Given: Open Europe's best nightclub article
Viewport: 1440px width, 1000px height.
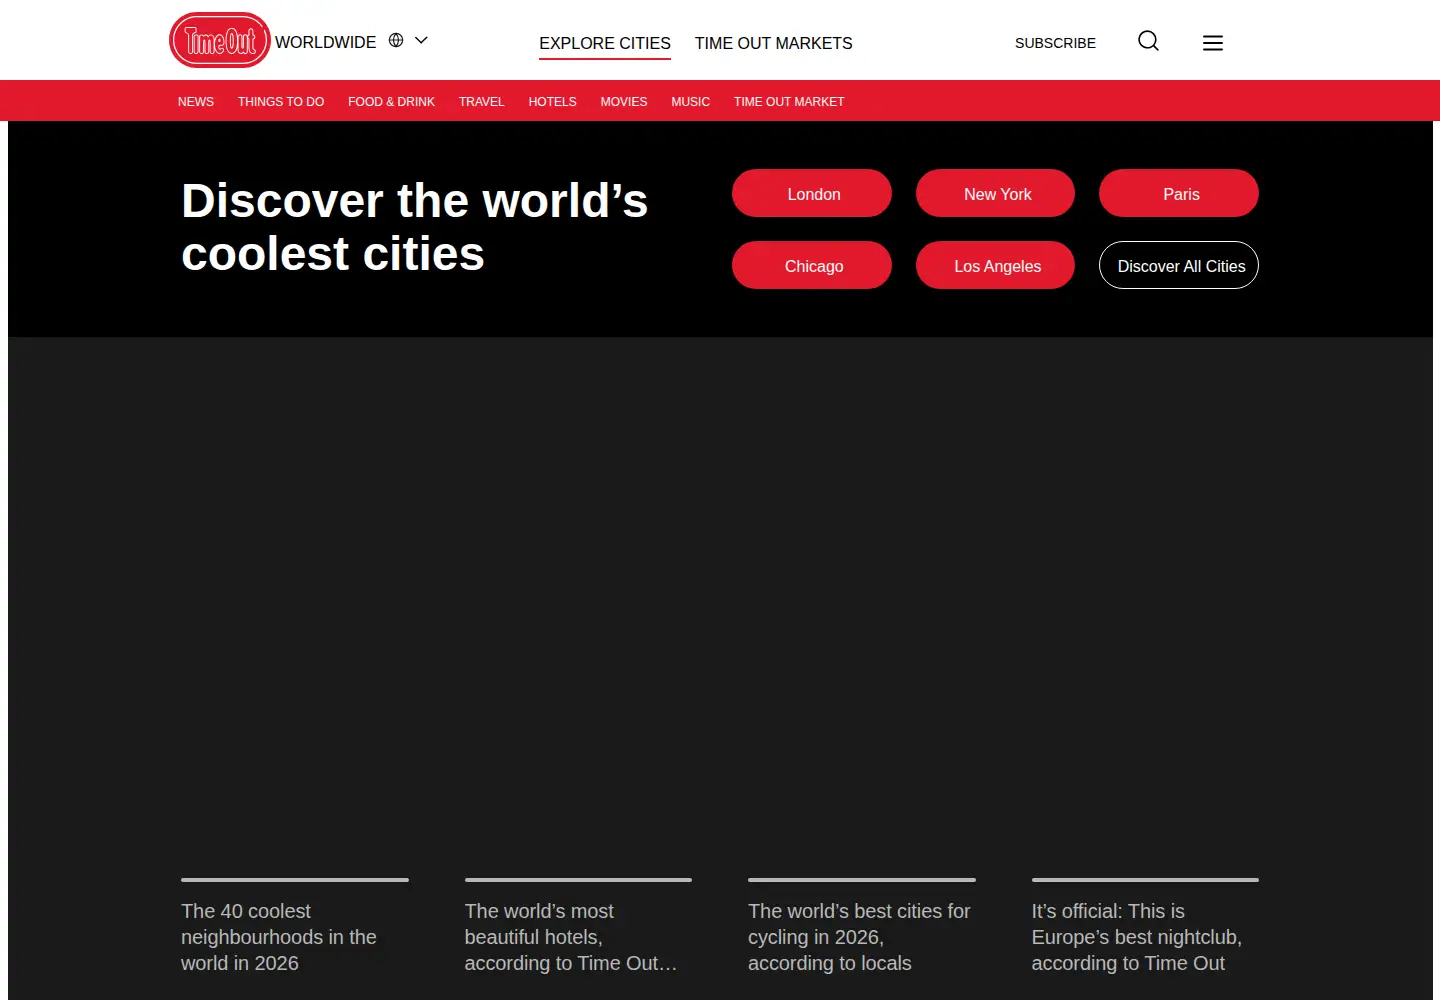Looking at the screenshot, I should [x=1137, y=937].
